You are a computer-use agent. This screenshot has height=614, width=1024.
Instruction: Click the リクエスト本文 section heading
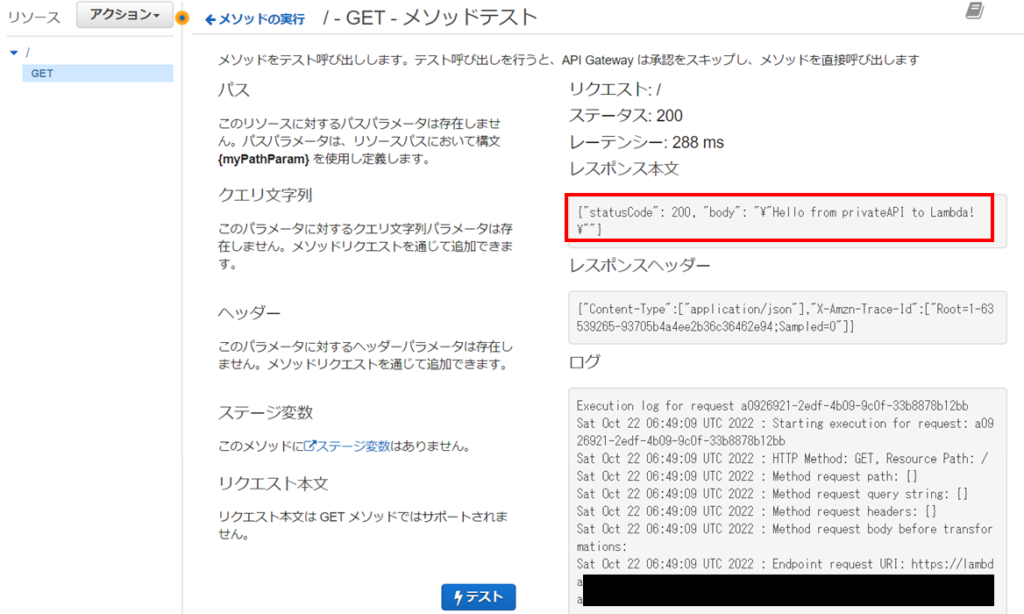coord(273,483)
